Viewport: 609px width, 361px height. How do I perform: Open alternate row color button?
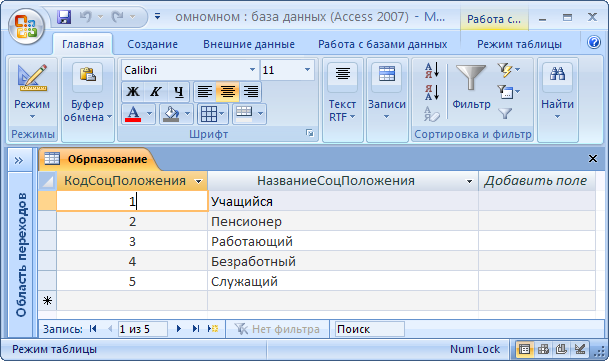coord(249,114)
